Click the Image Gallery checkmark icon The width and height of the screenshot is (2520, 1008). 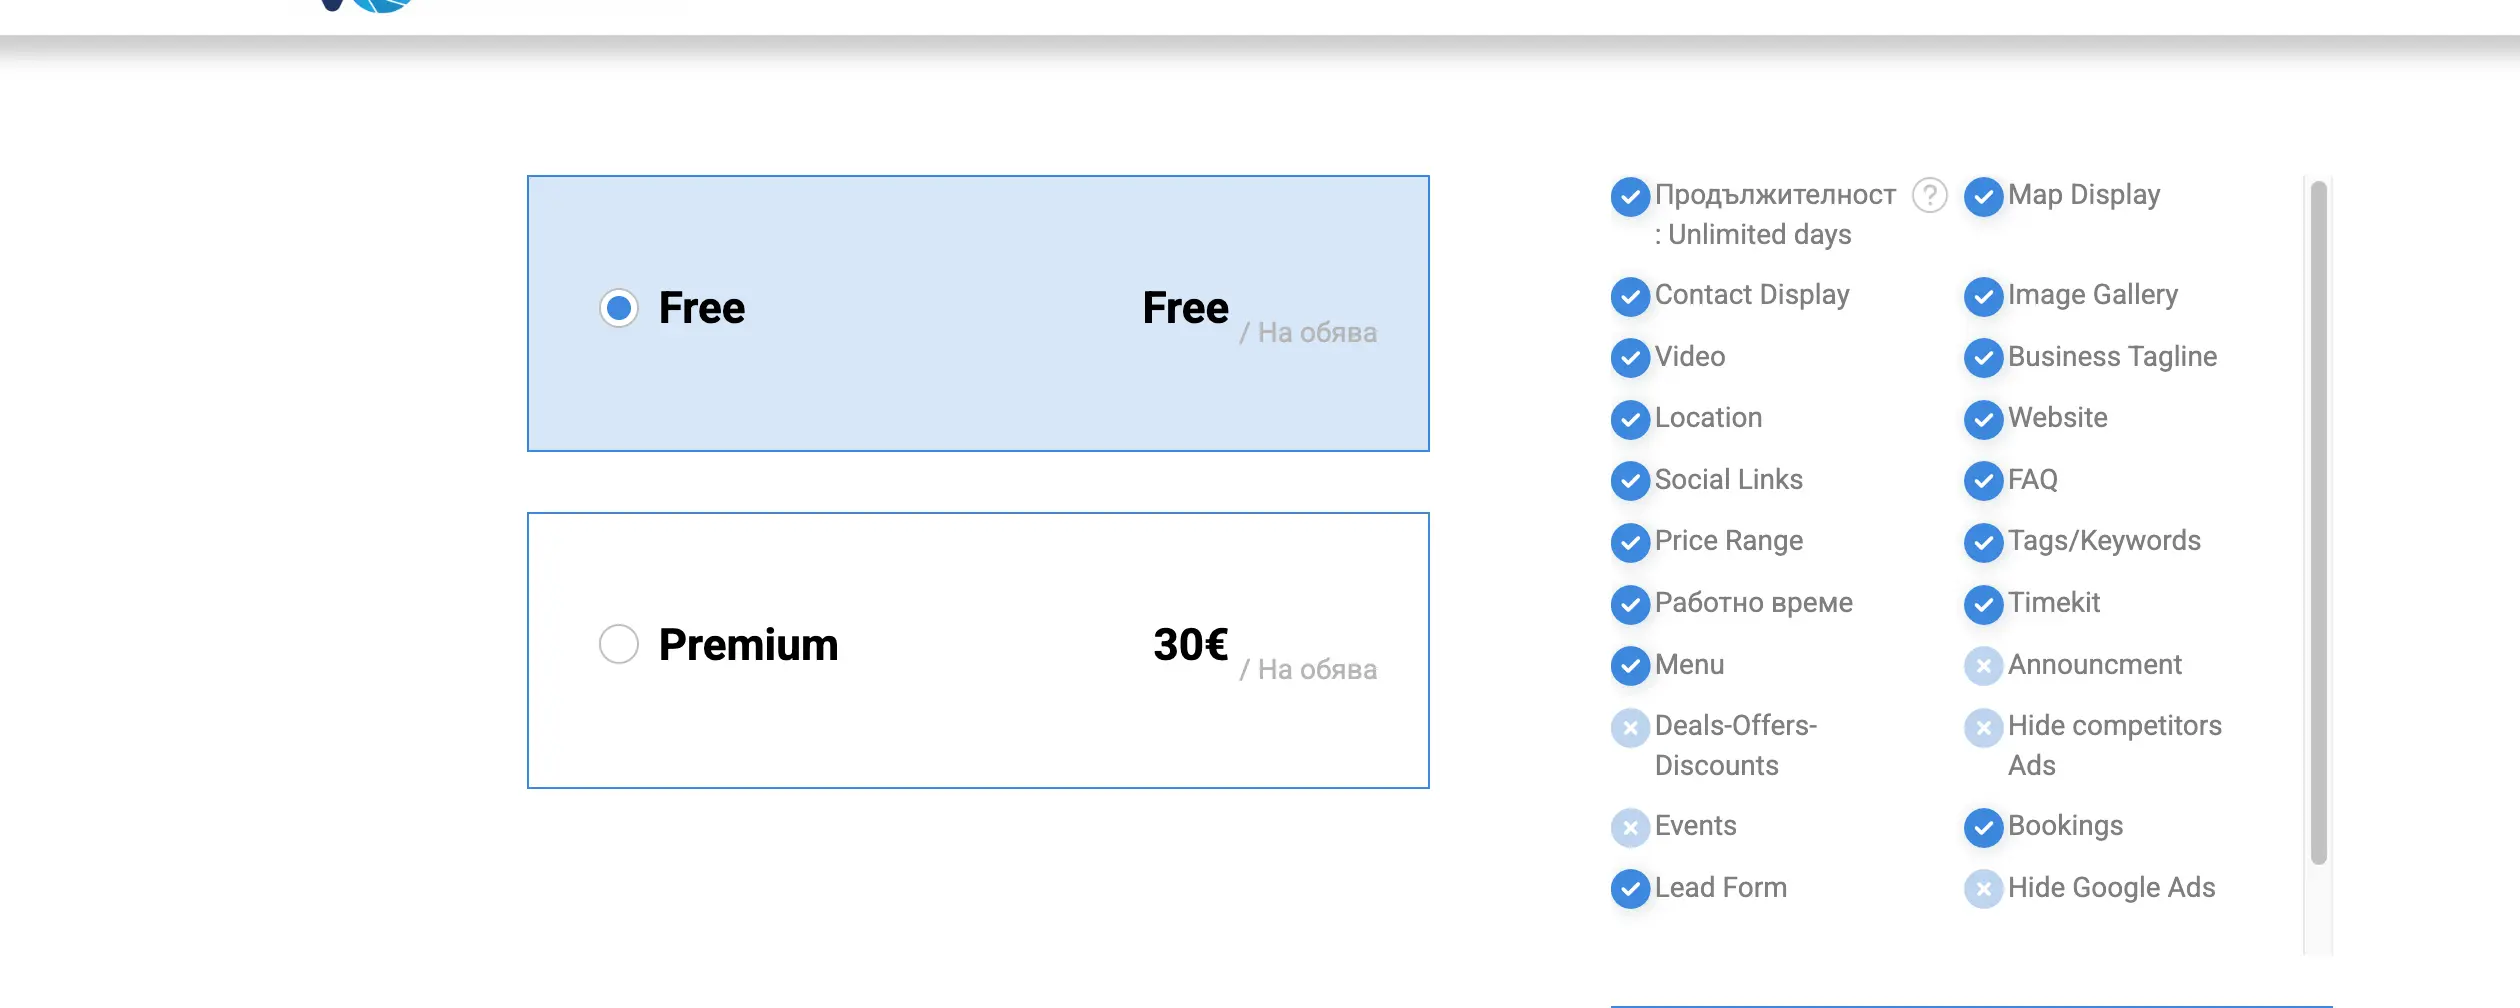coord(1983,297)
